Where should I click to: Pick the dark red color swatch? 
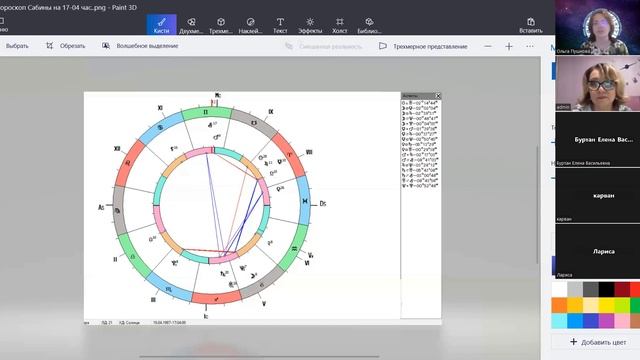pos(622,289)
